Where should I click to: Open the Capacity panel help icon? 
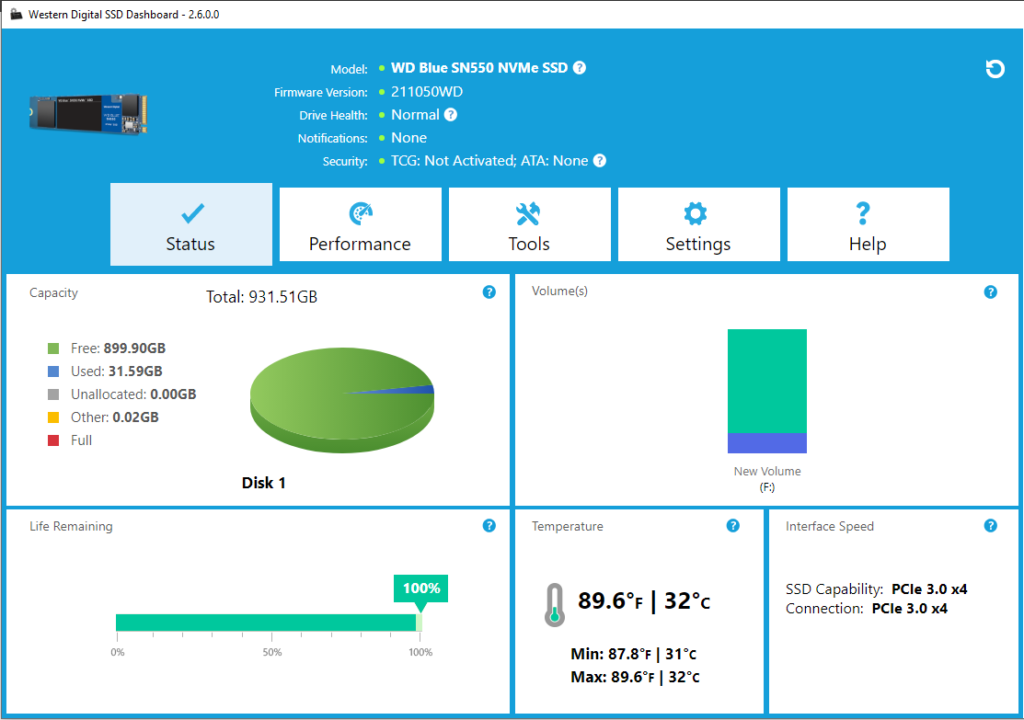click(489, 292)
